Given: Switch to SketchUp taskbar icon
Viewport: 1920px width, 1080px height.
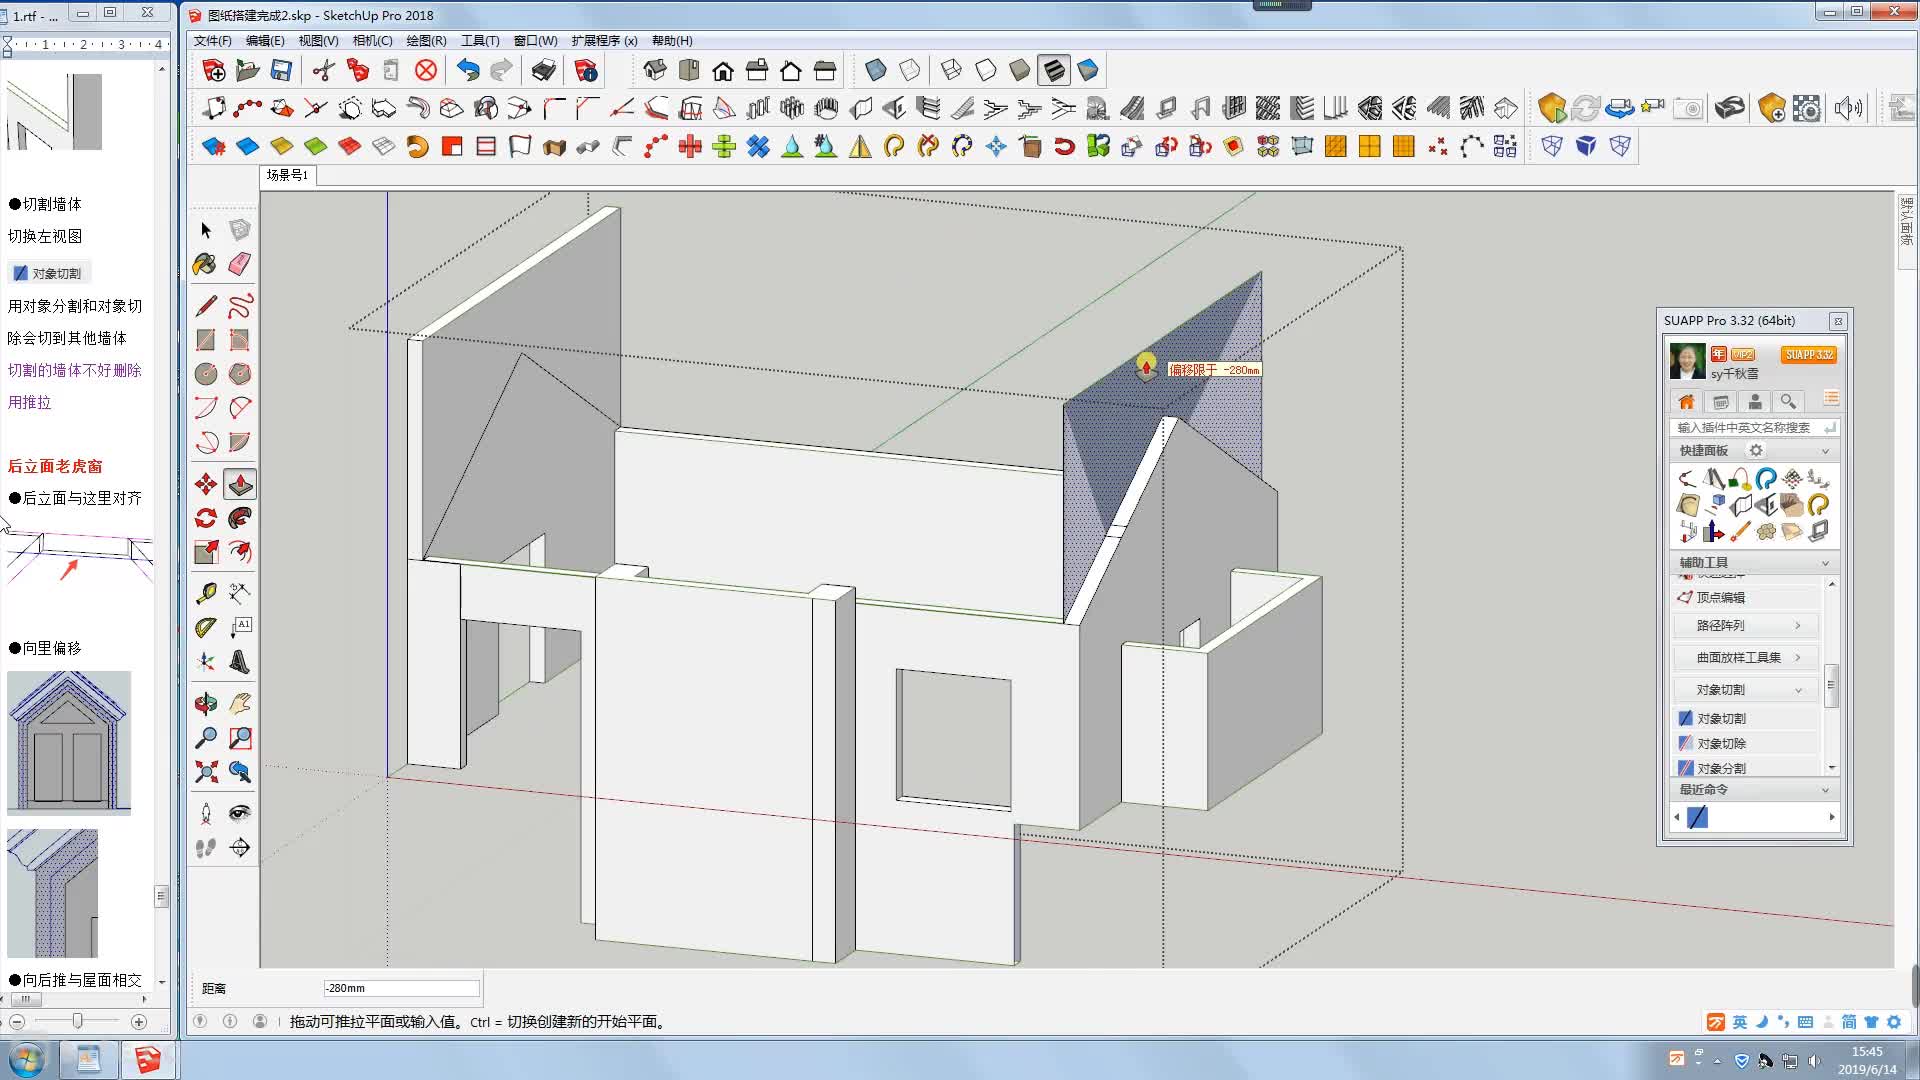Looking at the screenshot, I should pos(148,1059).
